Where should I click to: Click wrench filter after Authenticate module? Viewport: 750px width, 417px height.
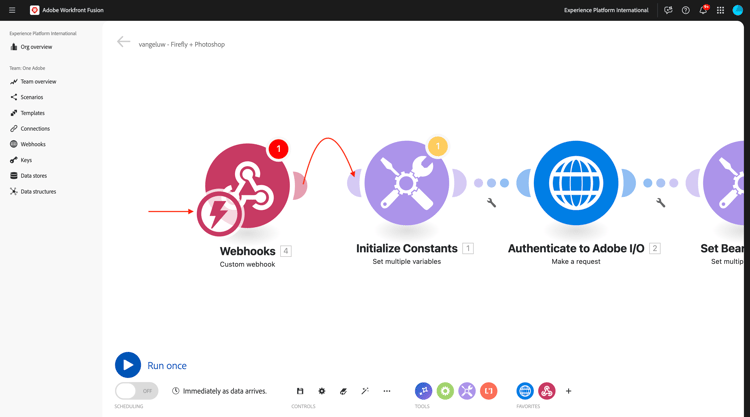(x=661, y=203)
